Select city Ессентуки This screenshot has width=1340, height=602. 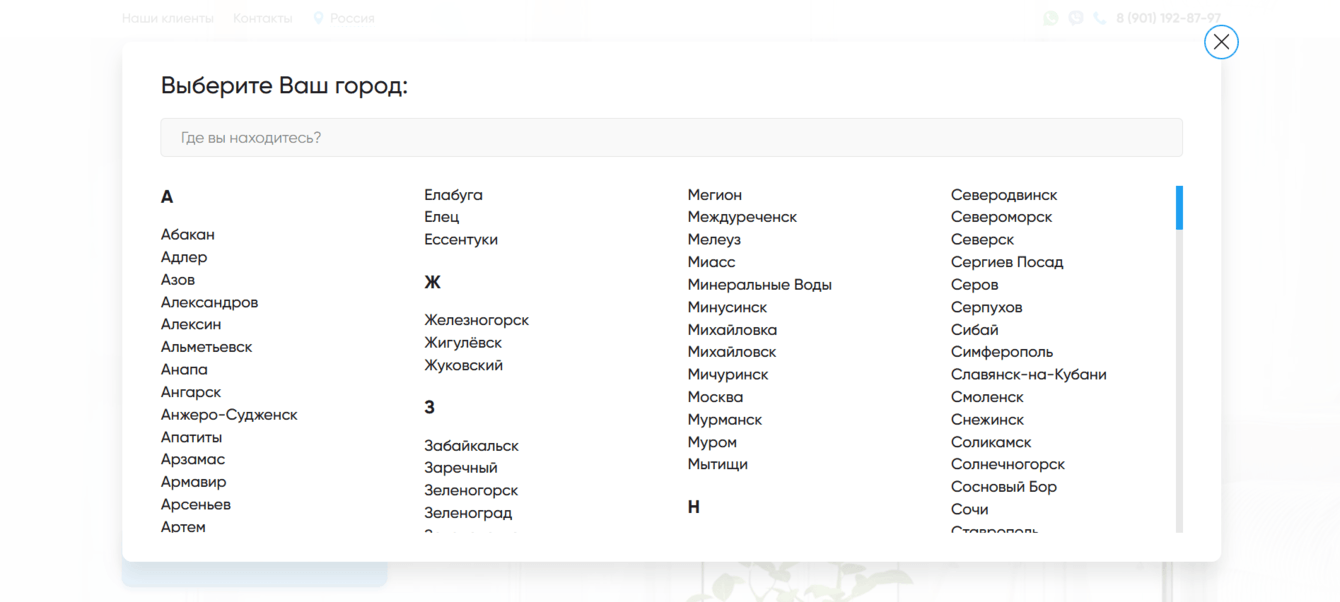tap(461, 240)
